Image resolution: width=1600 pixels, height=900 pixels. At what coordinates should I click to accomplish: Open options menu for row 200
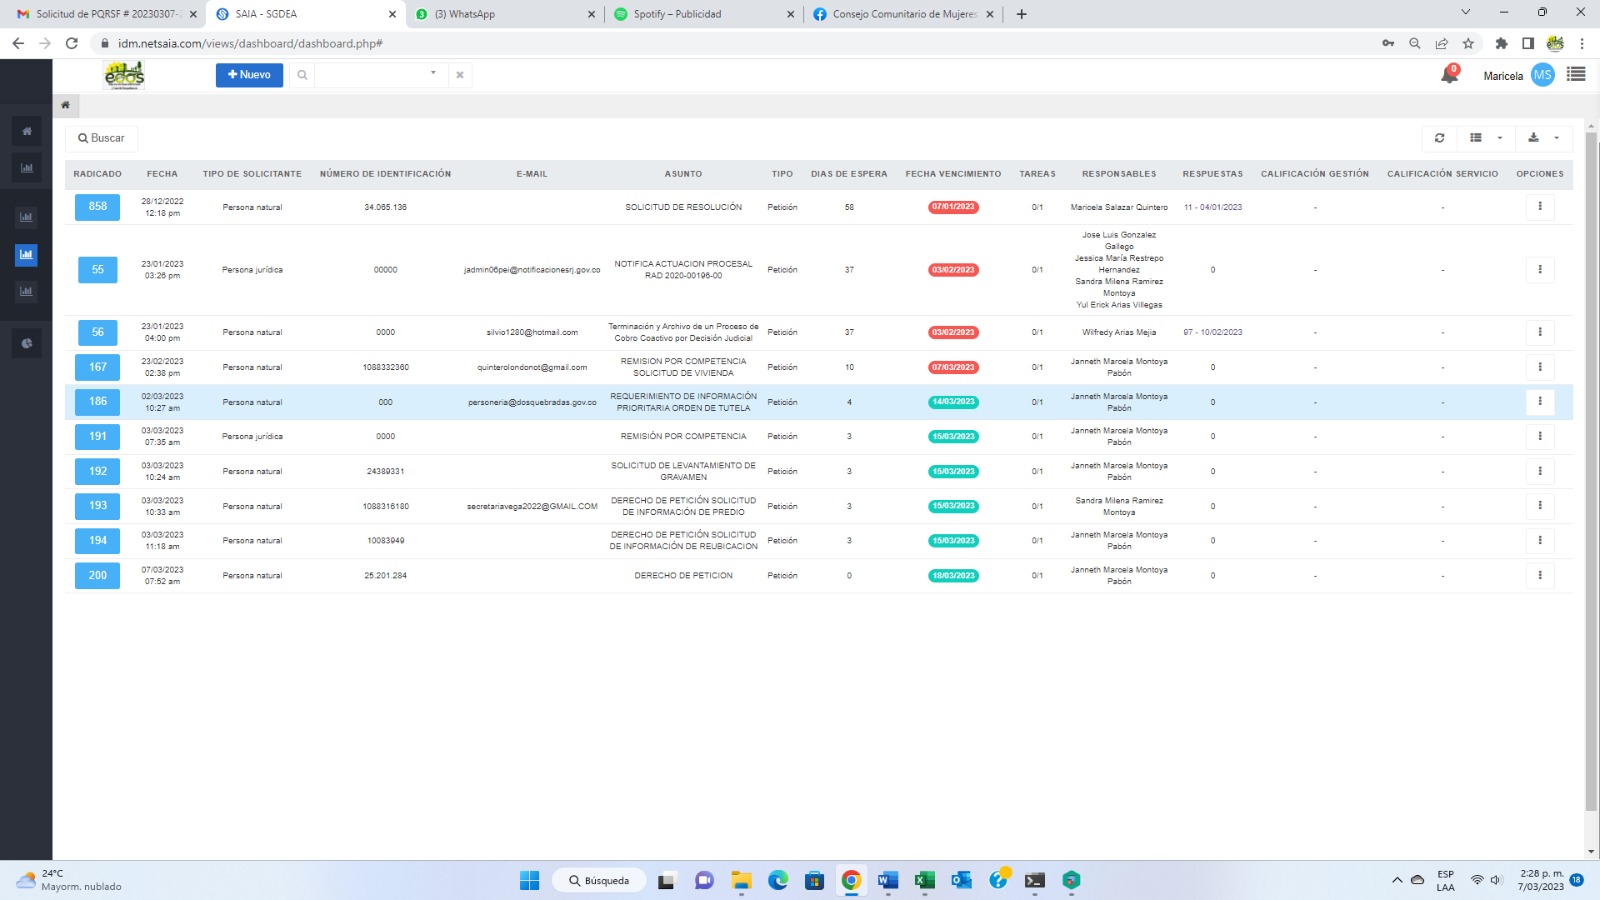coord(1539,575)
